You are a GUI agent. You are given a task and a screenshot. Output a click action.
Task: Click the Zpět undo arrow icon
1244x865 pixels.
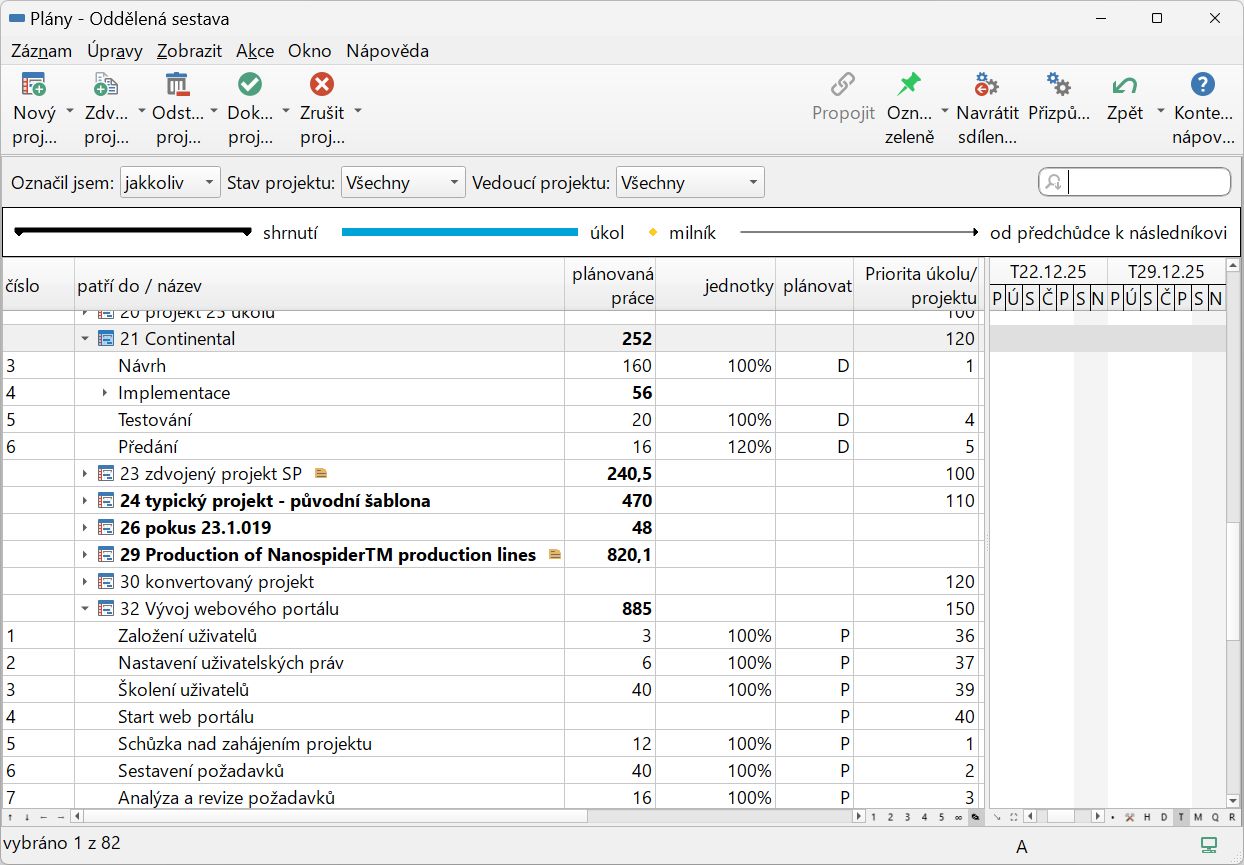[1125, 85]
